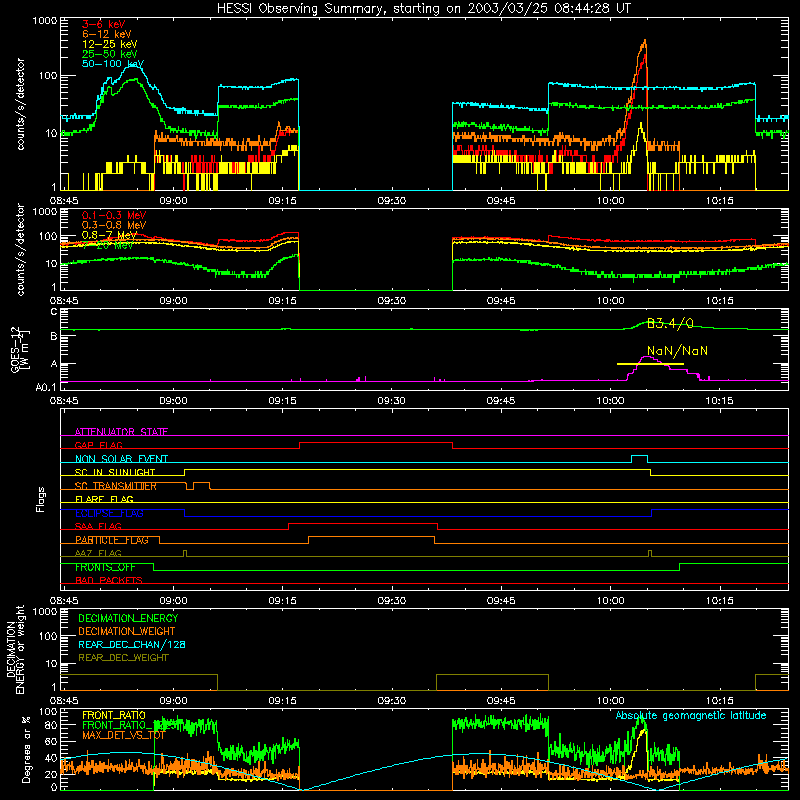Viewport: 800px width, 800px height.
Task: Select the FLARE_FLAG label
Action: [104, 499]
